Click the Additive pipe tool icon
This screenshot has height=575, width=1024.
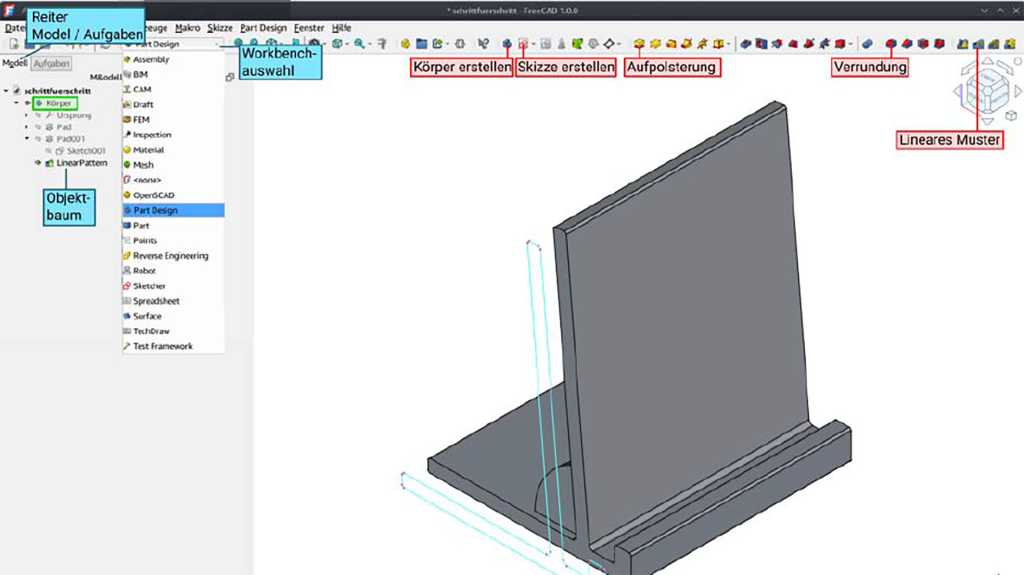pyautogui.click(x=686, y=44)
